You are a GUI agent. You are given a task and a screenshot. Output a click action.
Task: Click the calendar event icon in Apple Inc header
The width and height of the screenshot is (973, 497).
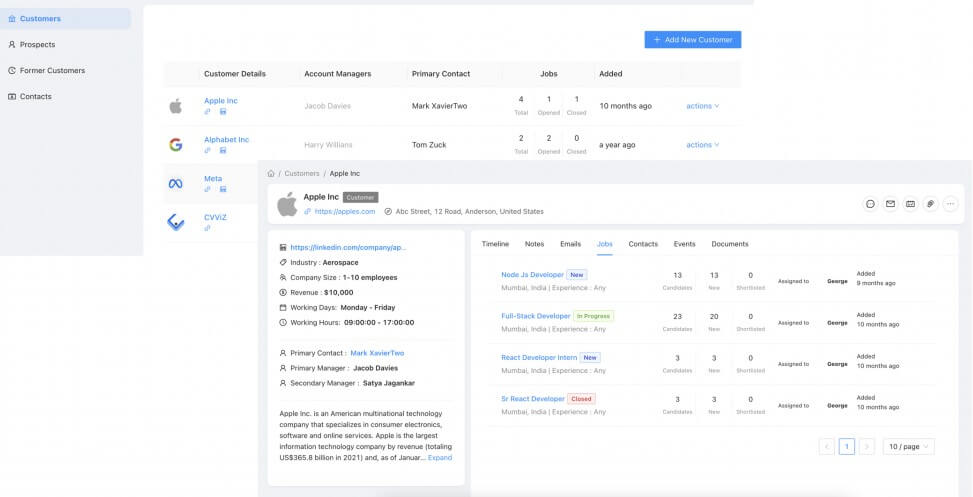tap(910, 204)
